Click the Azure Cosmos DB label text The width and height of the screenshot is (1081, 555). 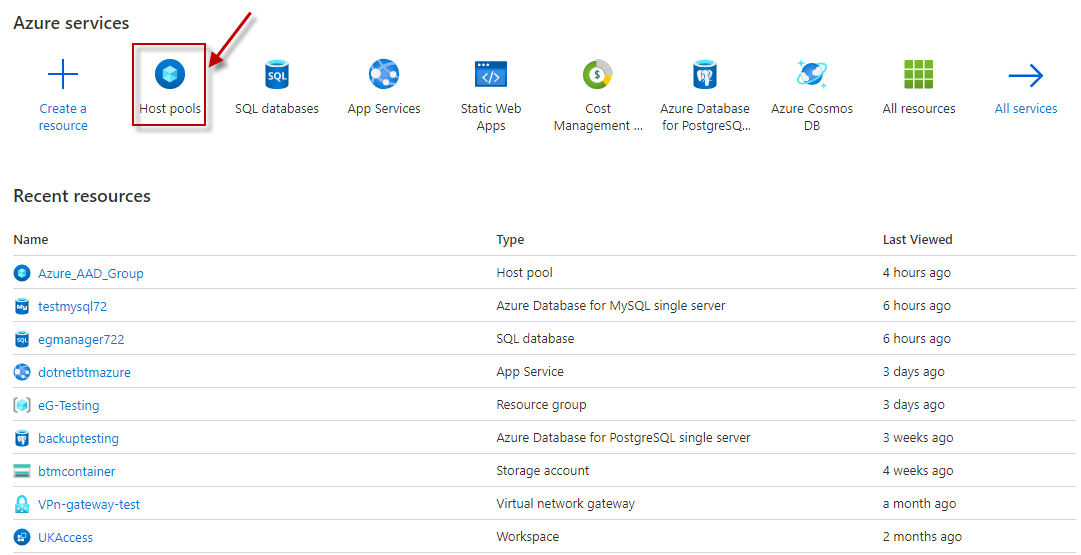[x=811, y=117]
